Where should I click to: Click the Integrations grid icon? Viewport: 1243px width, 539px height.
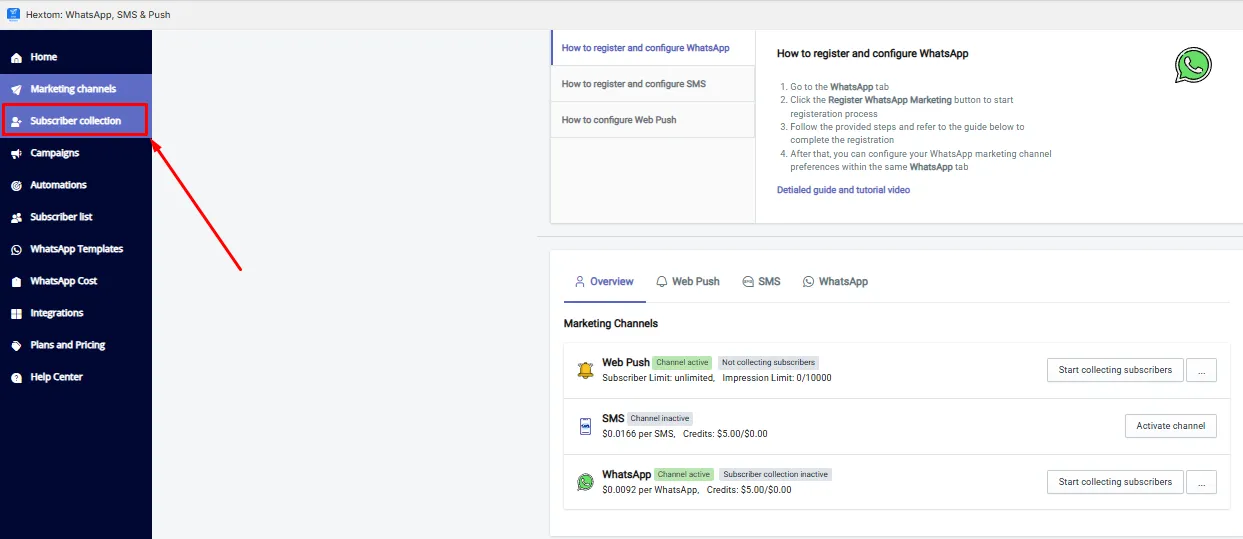point(16,313)
